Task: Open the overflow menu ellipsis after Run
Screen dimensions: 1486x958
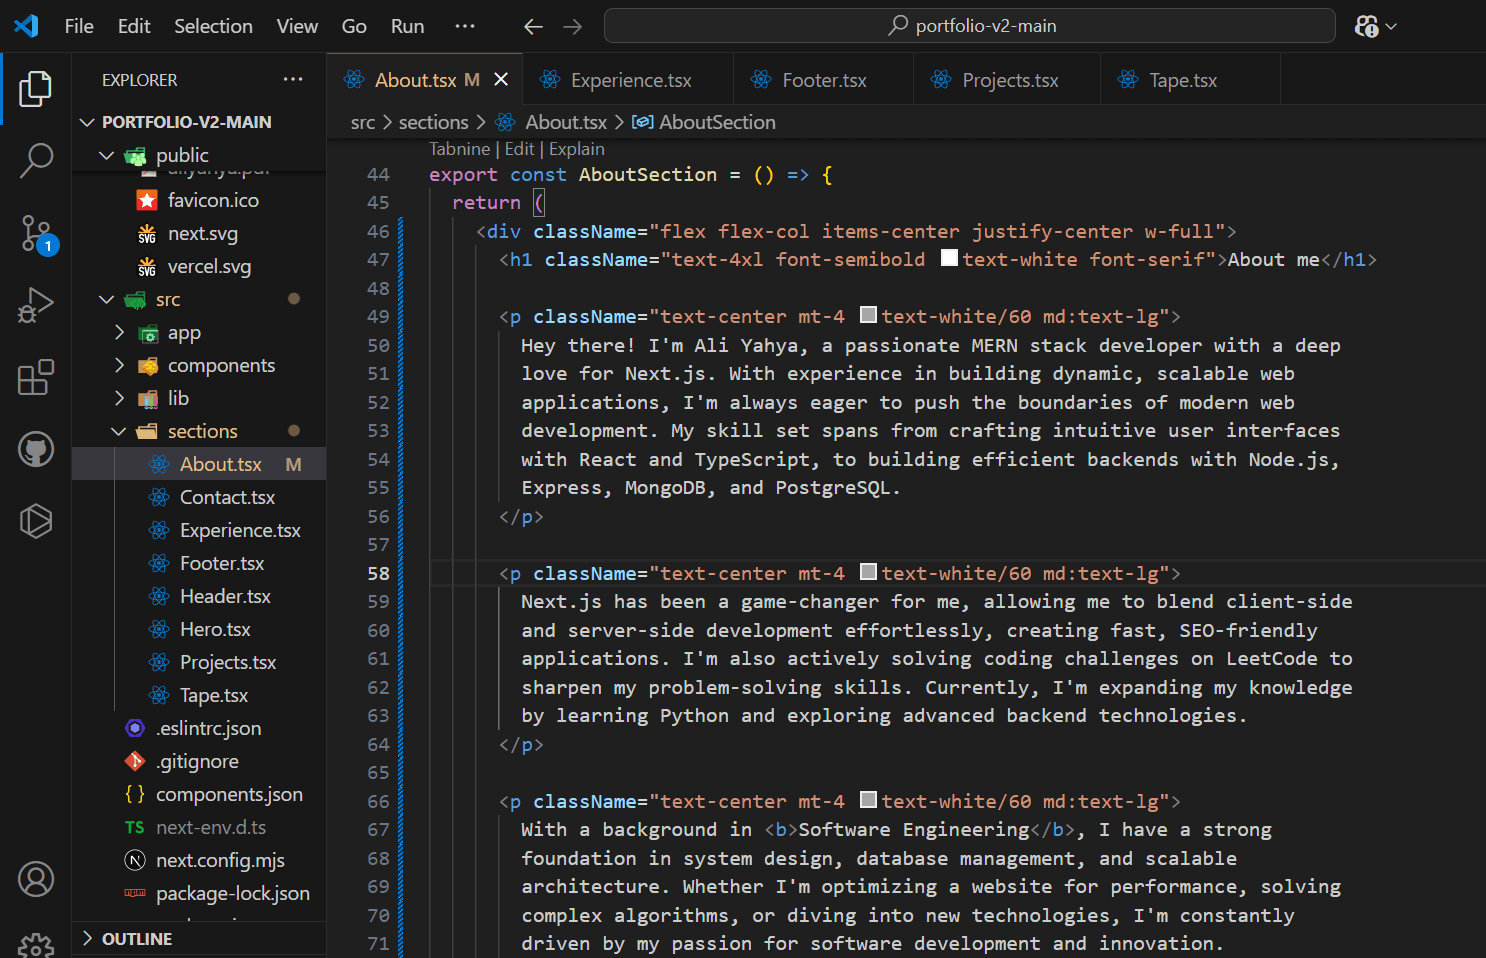Action: 465,26
